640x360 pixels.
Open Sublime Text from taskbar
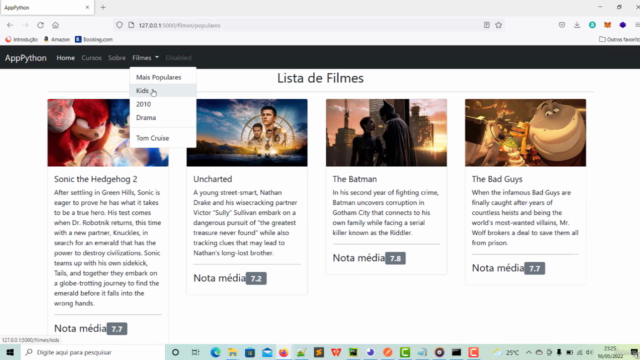tap(319, 352)
